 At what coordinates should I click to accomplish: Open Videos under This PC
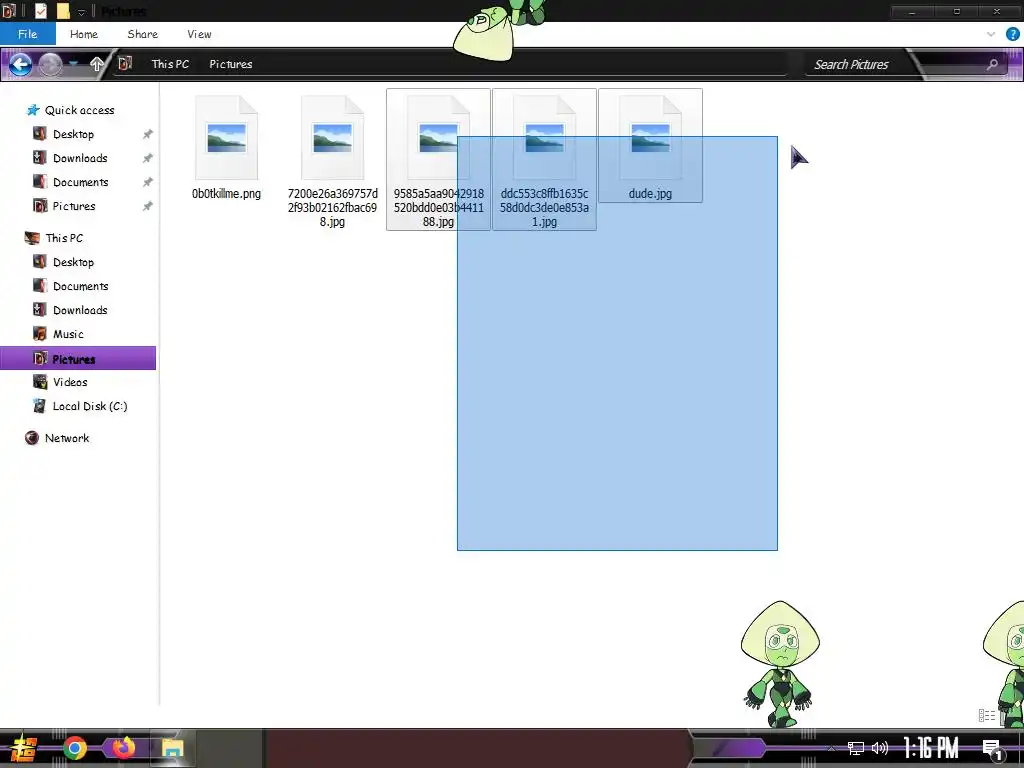pos(70,382)
